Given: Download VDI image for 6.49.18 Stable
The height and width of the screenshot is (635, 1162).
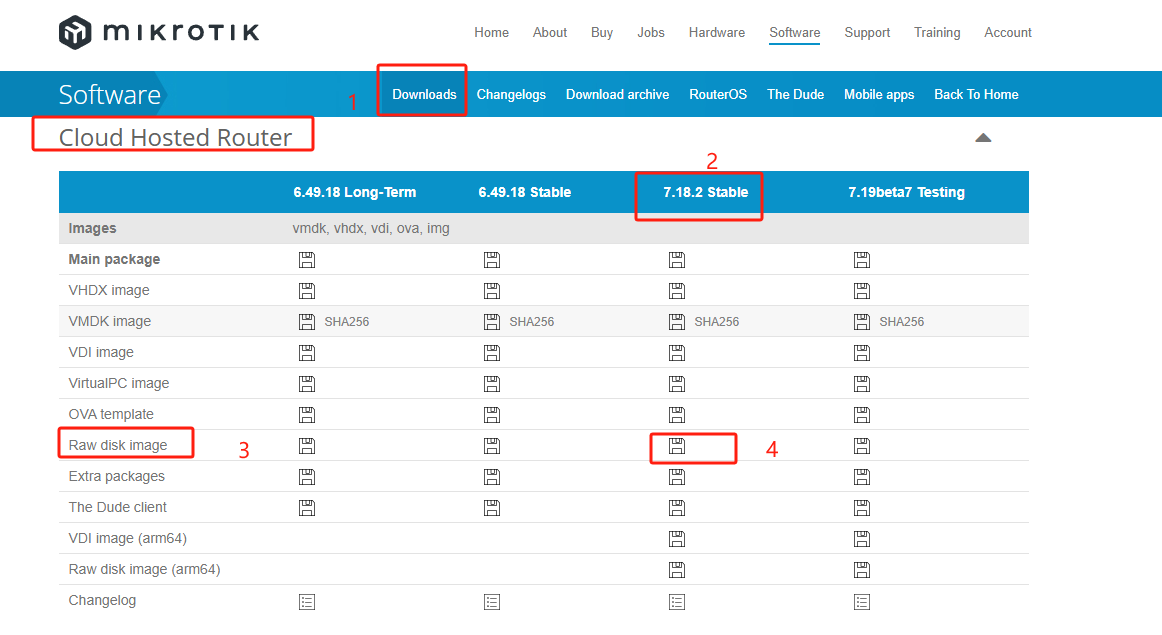Looking at the screenshot, I should (492, 353).
